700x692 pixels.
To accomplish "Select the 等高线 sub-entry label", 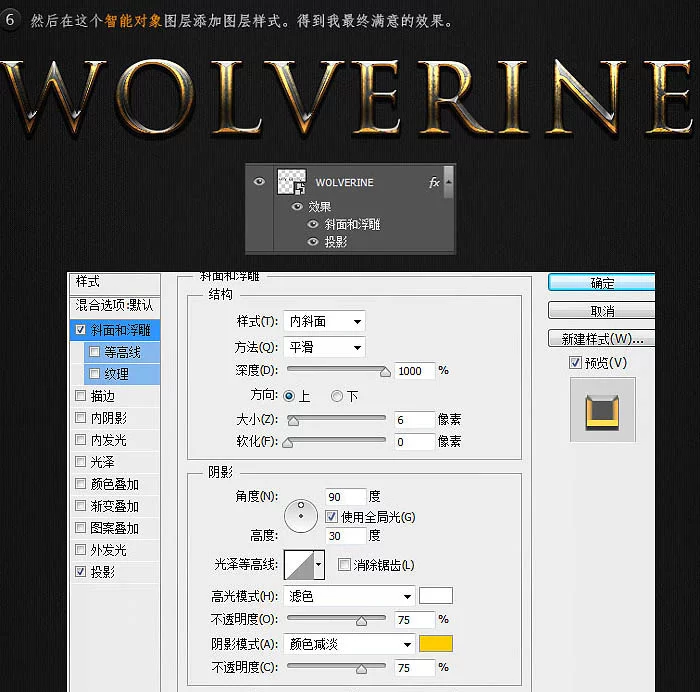I will tap(122, 352).
